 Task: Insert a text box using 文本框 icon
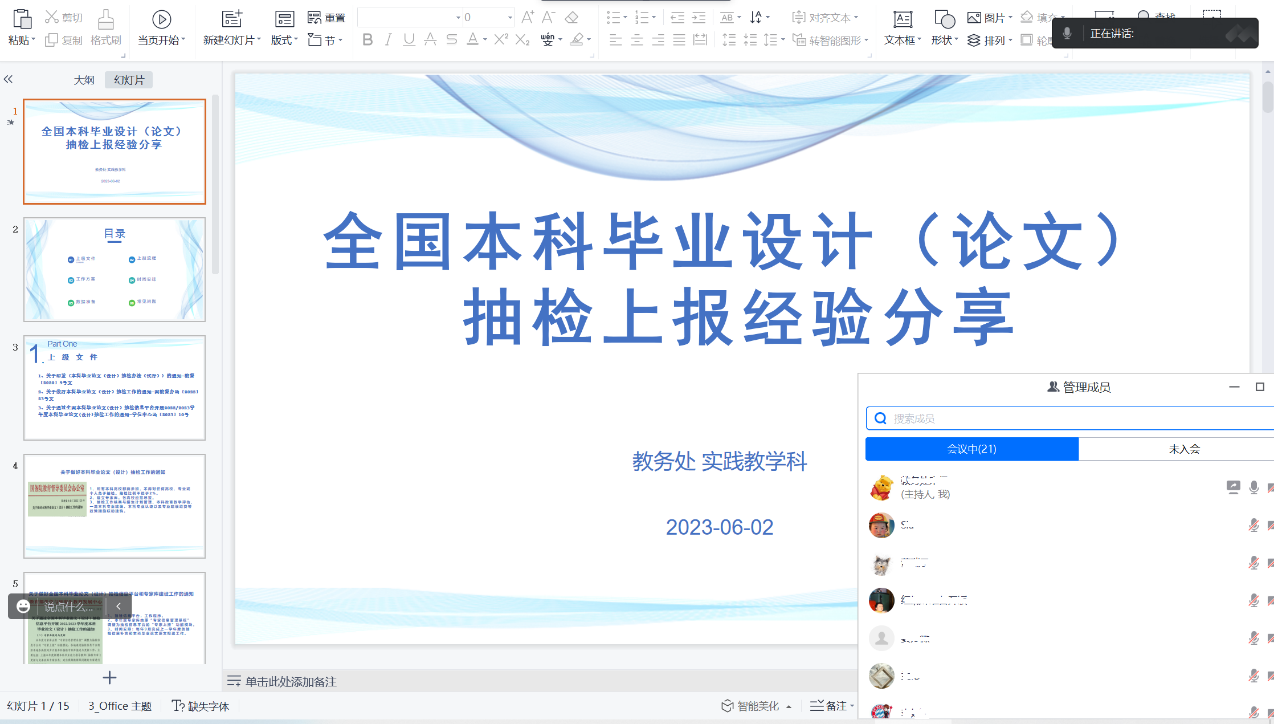[902, 19]
